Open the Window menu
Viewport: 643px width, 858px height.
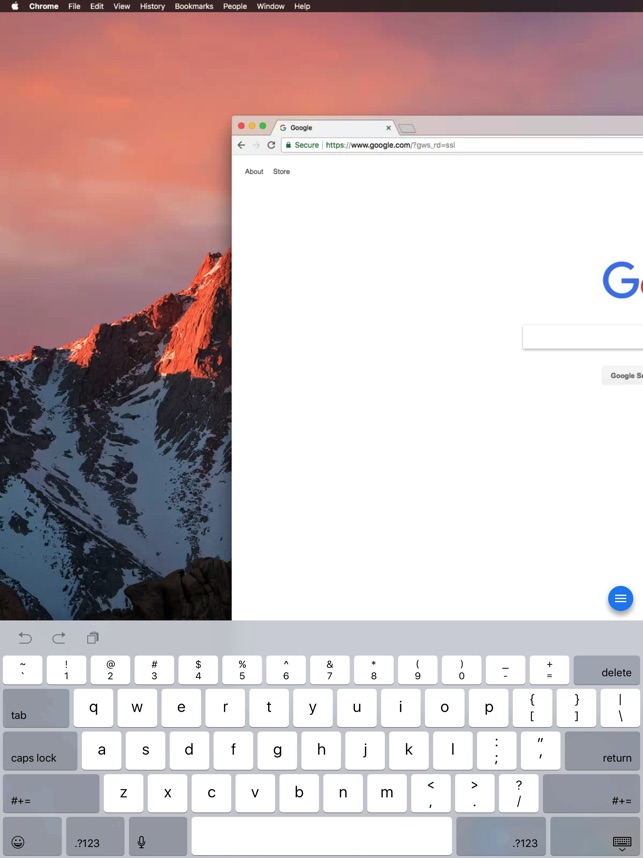point(270,6)
